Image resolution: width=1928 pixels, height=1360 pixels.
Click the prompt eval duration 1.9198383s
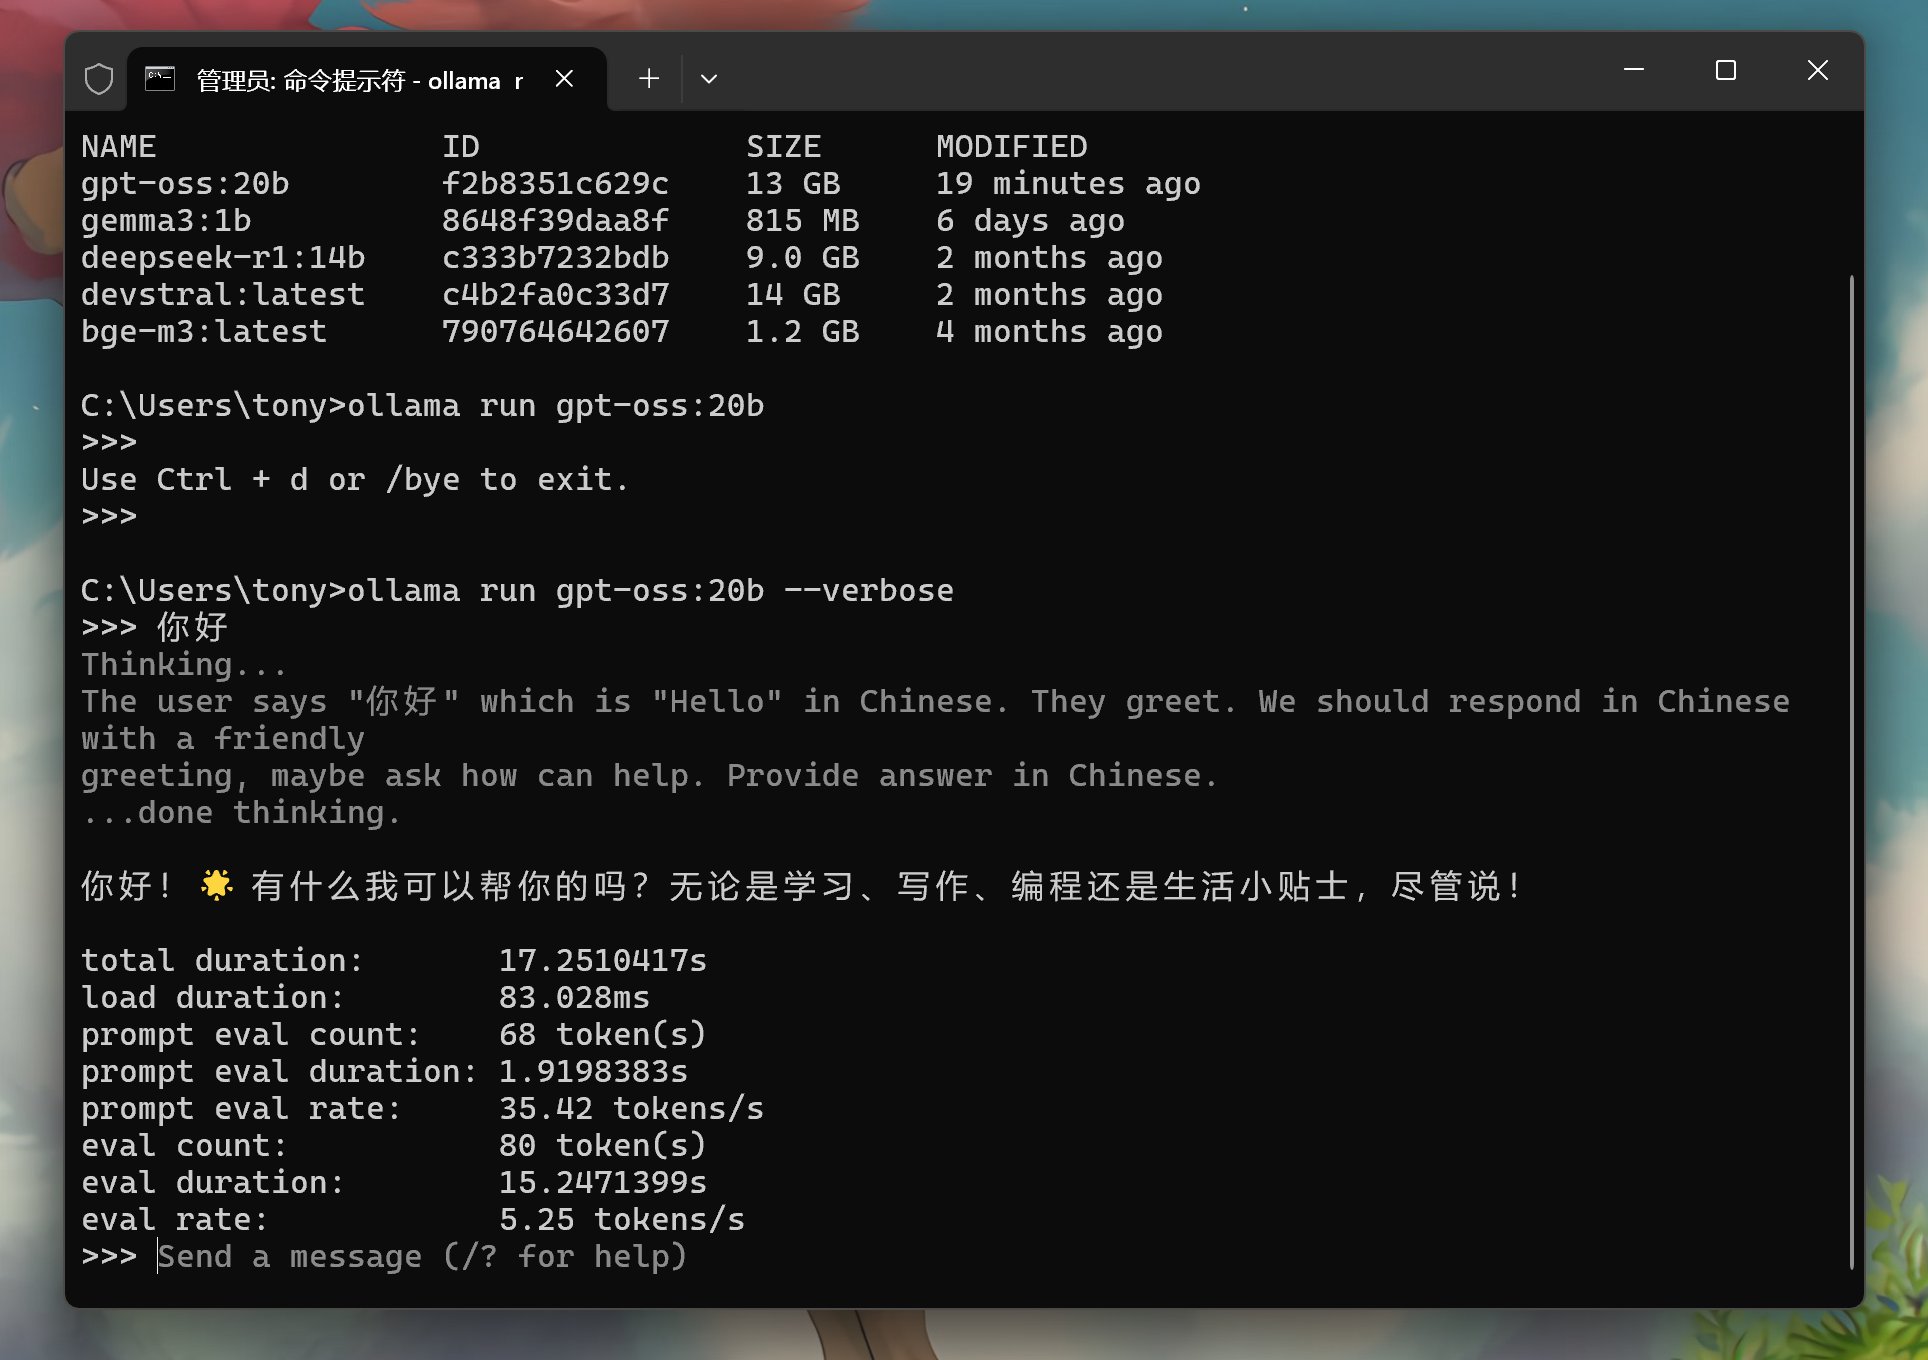[x=593, y=1071]
